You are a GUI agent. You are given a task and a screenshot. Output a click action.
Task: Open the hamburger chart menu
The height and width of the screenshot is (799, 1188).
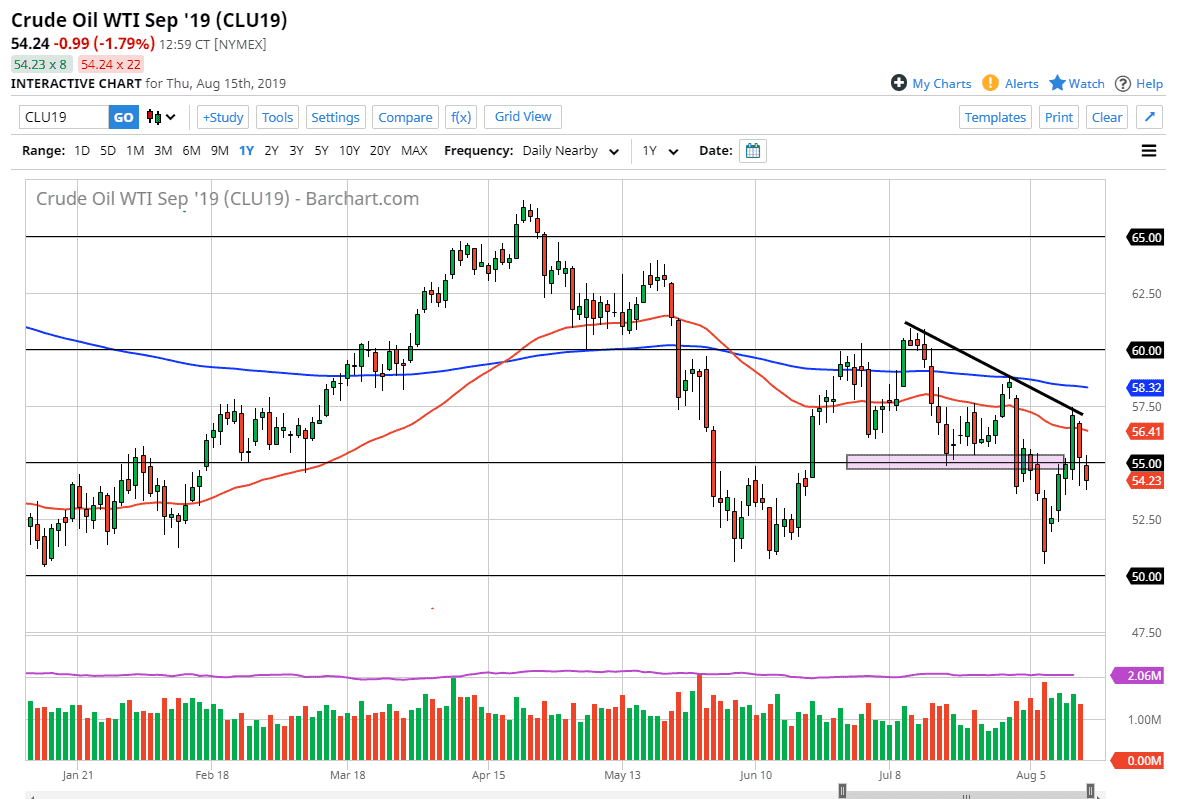click(x=1149, y=151)
